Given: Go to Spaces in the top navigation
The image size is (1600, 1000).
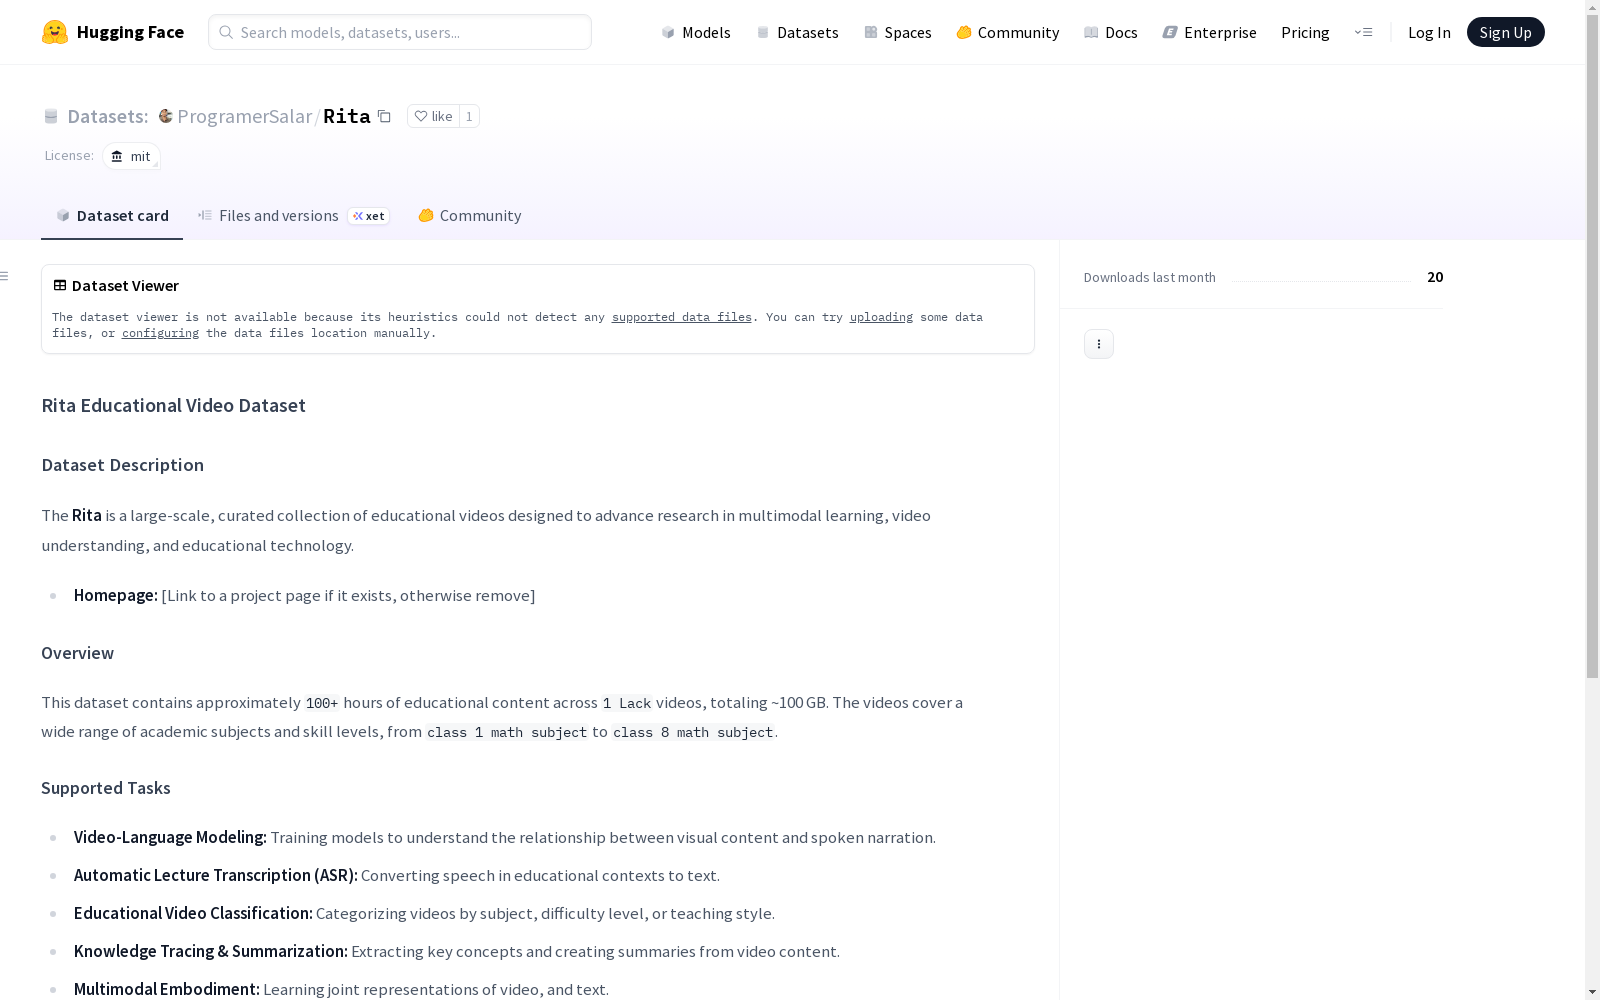Looking at the screenshot, I should point(898,32).
